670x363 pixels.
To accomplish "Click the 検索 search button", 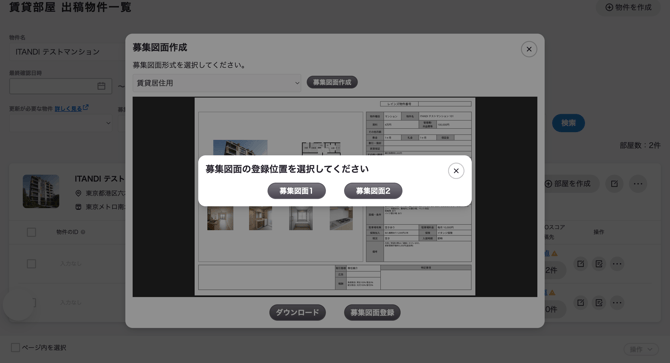I will tap(568, 123).
